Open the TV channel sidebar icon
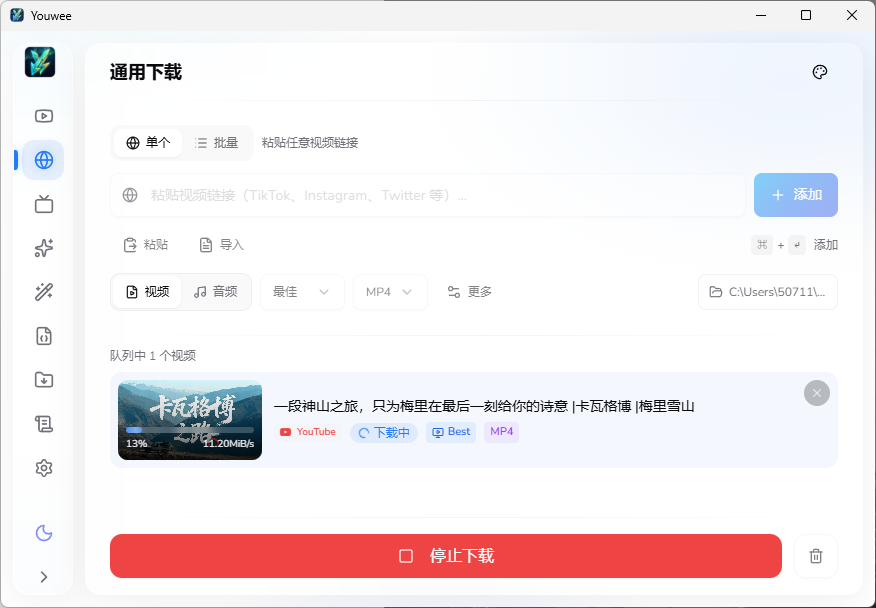 43,205
